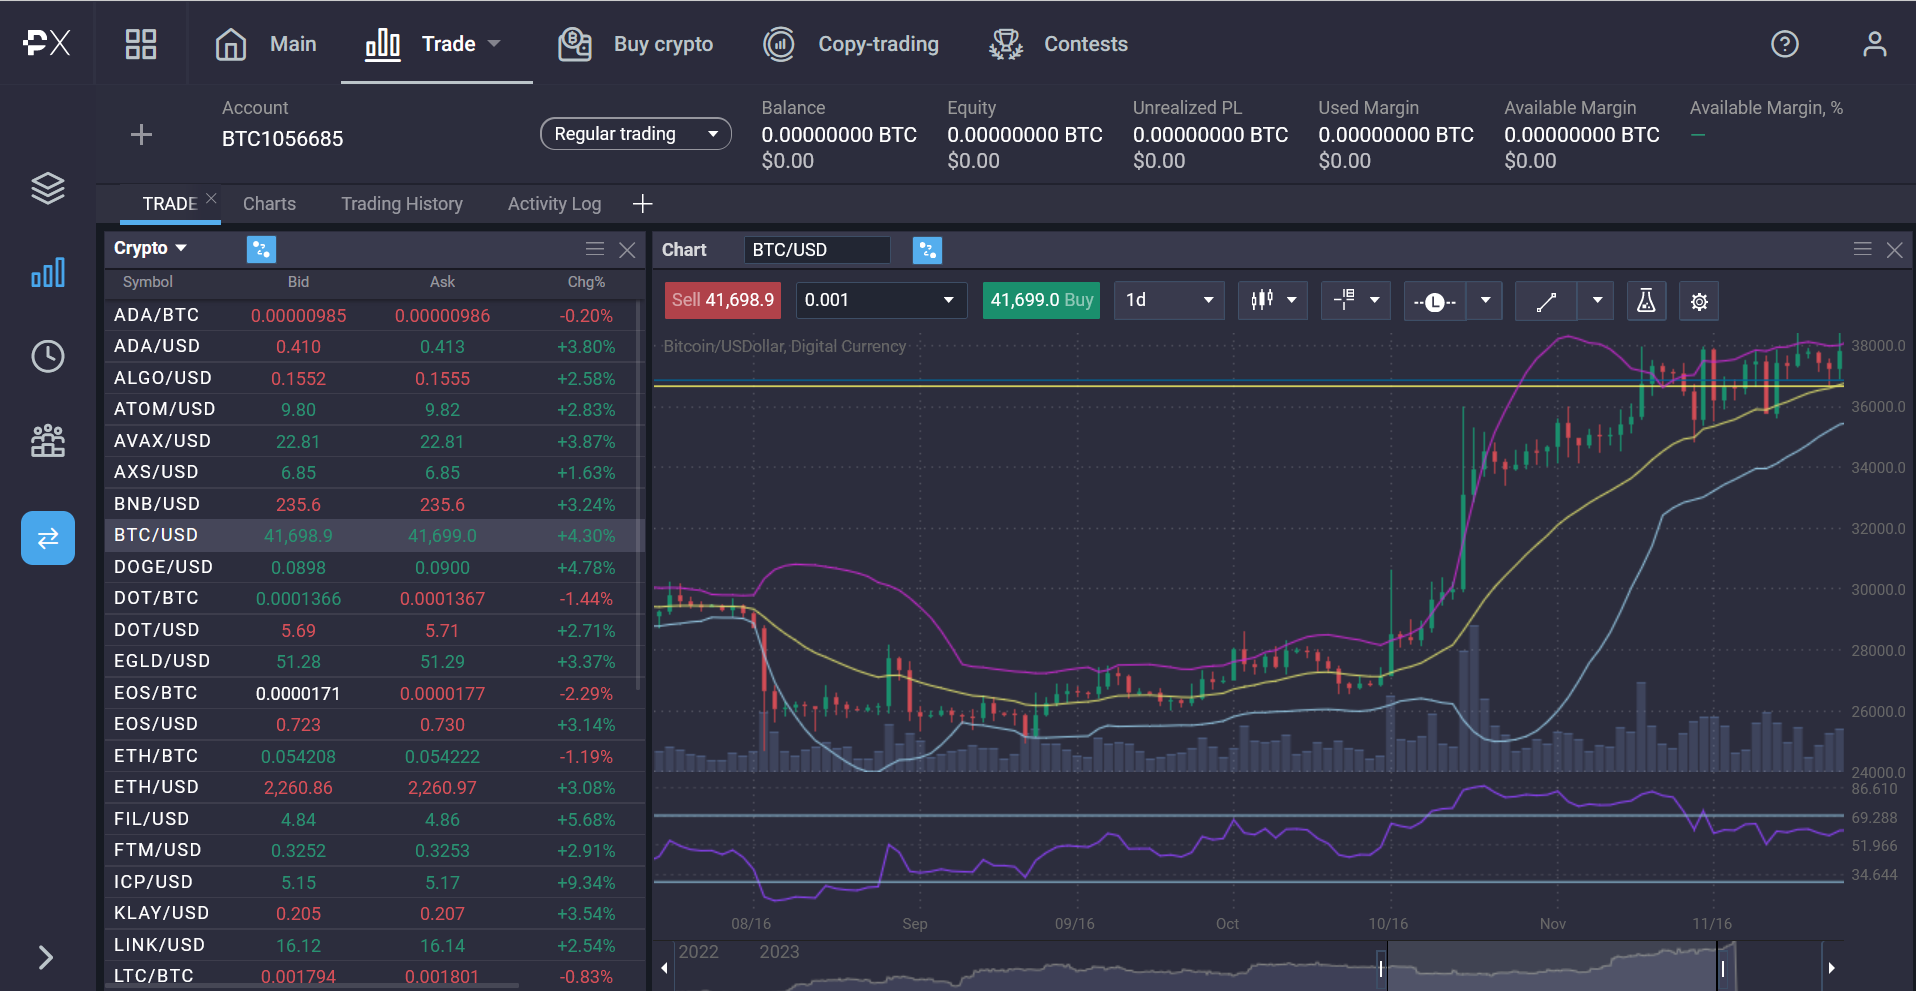Image resolution: width=1916 pixels, height=991 pixels.
Task: Expand drawing tool dropdown arrow
Action: point(1597,301)
